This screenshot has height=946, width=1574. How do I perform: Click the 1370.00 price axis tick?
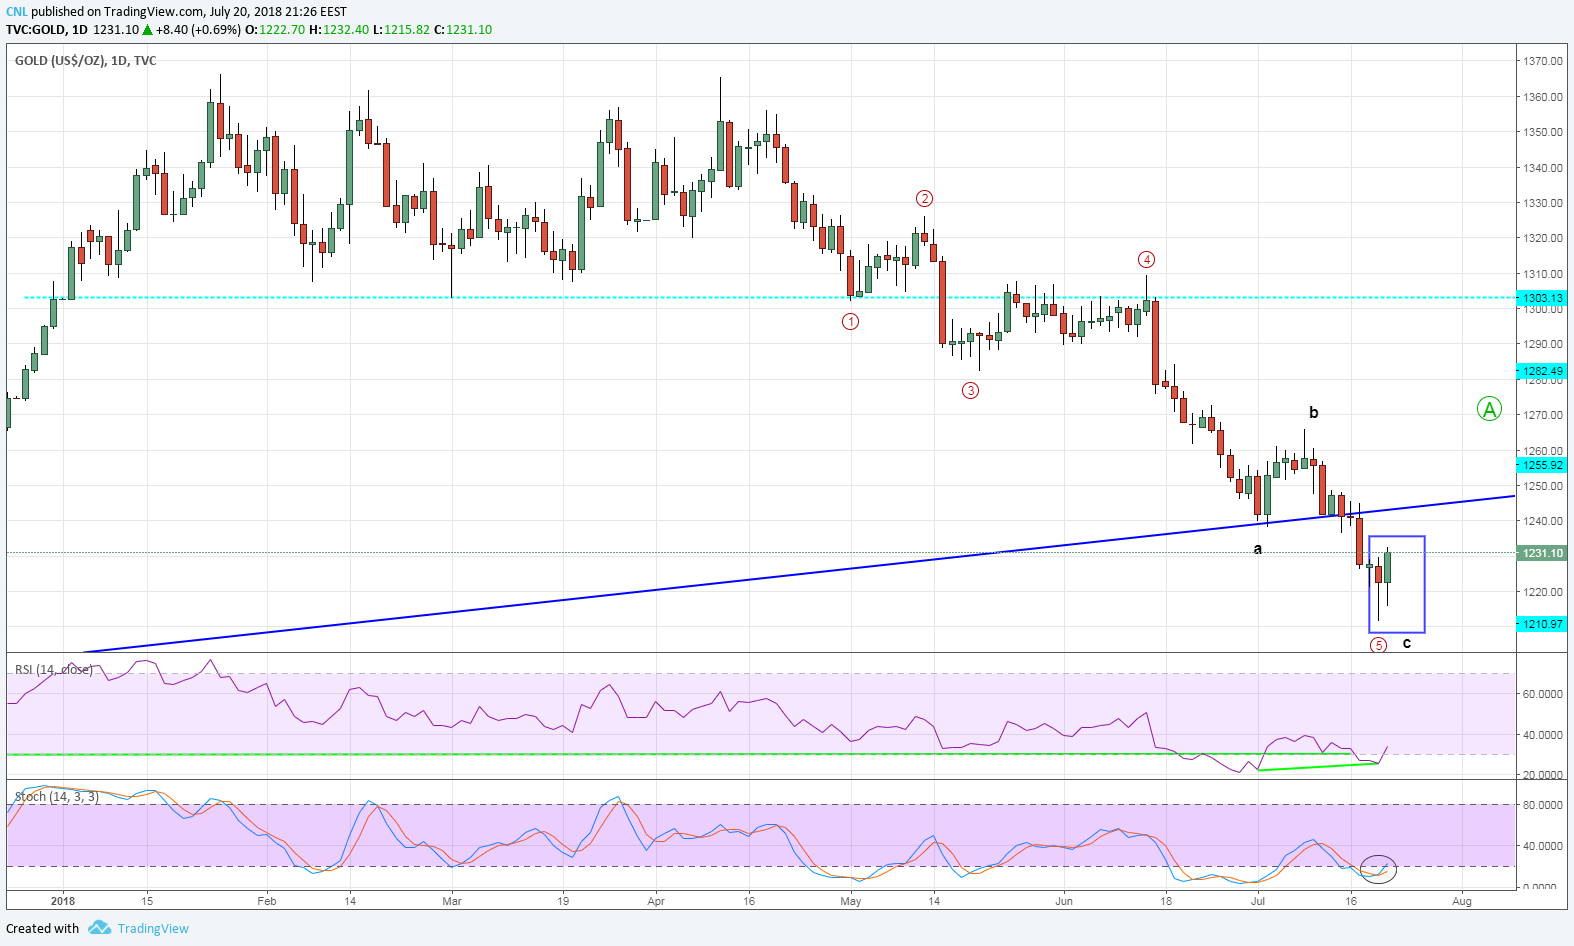pyautogui.click(x=1543, y=61)
